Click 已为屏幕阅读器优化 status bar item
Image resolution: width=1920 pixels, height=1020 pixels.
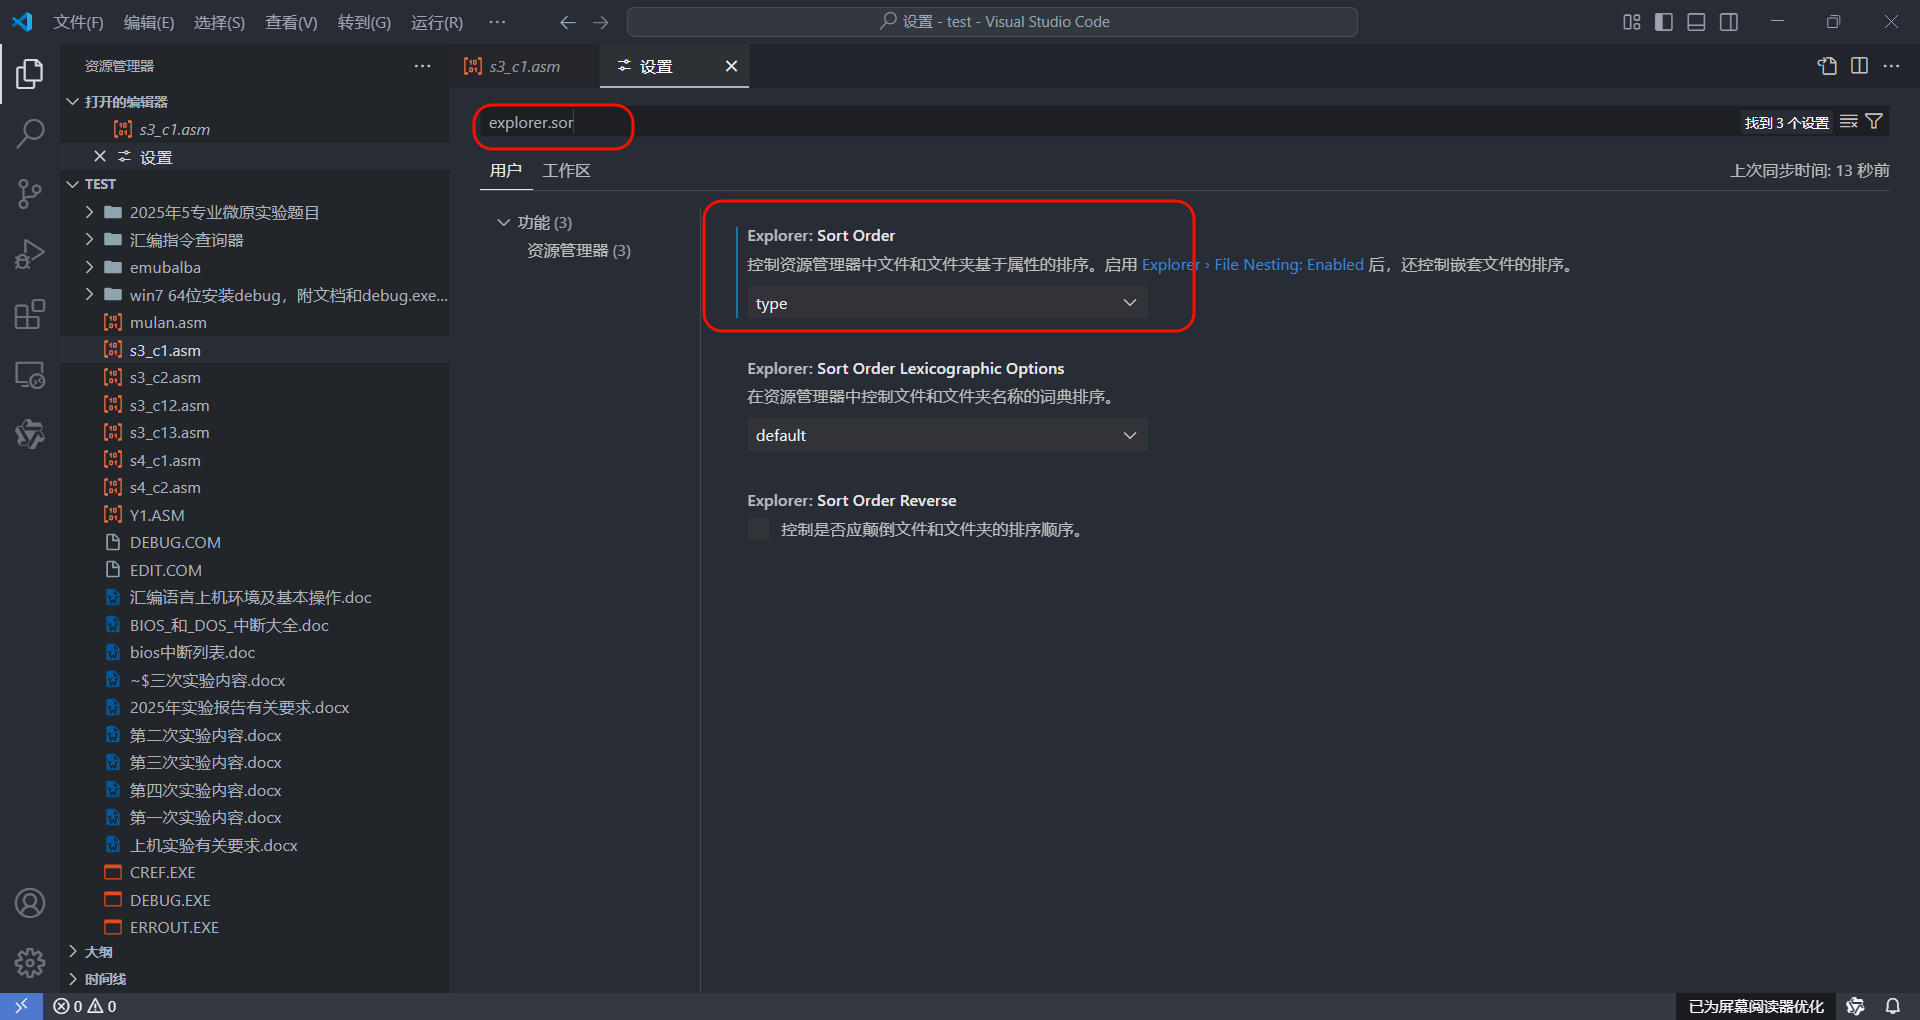(1756, 1006)
